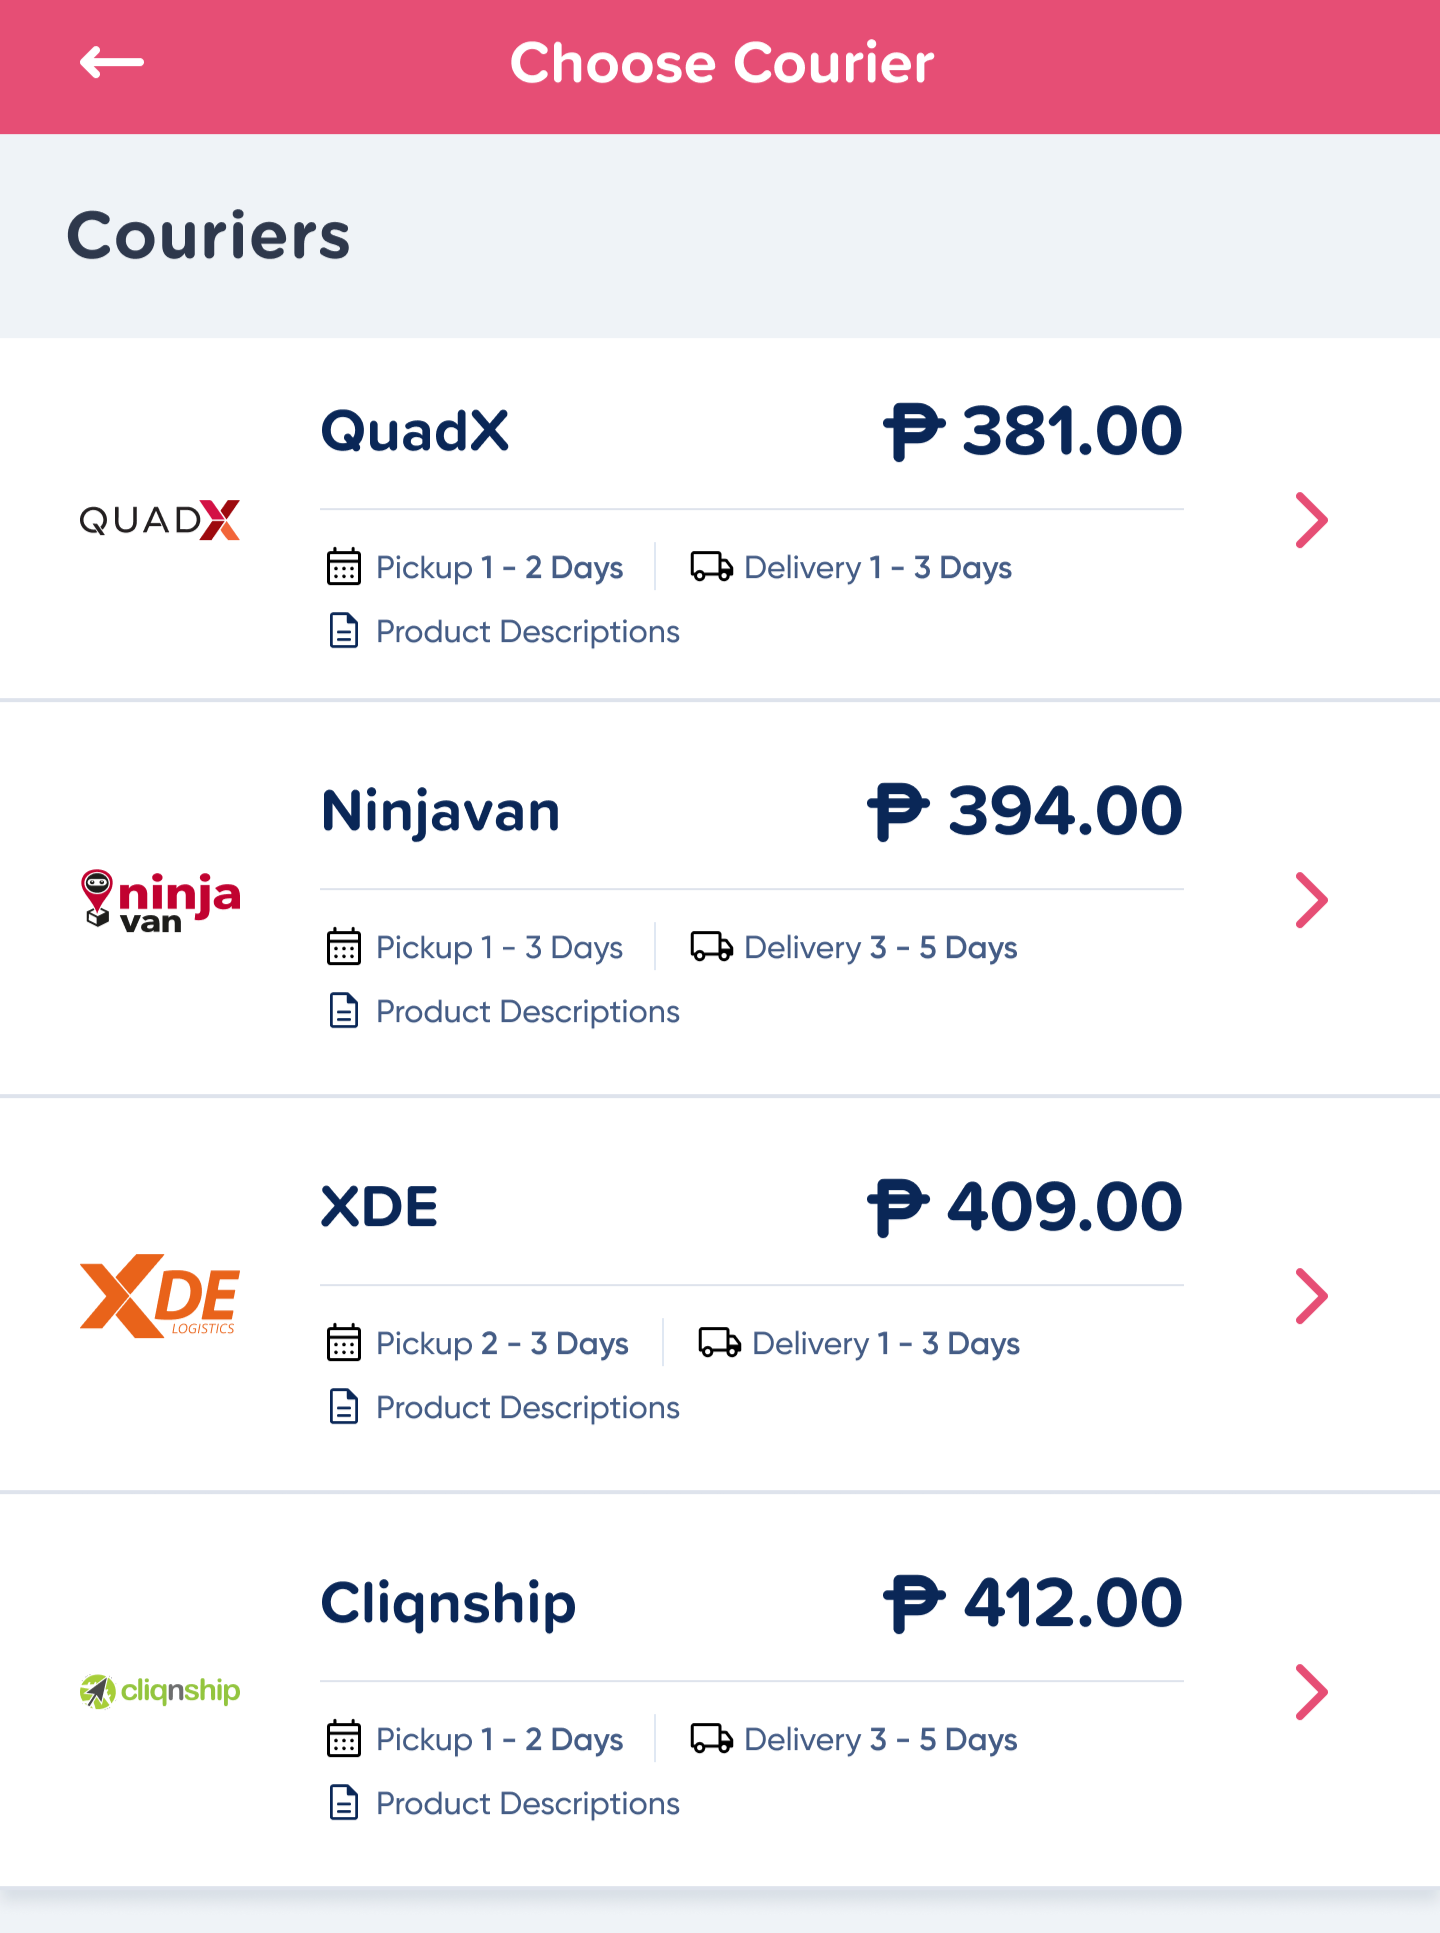Click the delivery truck icon for Ninjavan
The image size is (1440, 1933).
tap(712, 947)
